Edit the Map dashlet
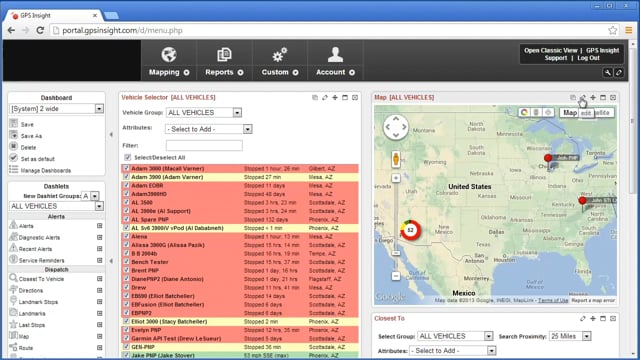 (583, 98)
